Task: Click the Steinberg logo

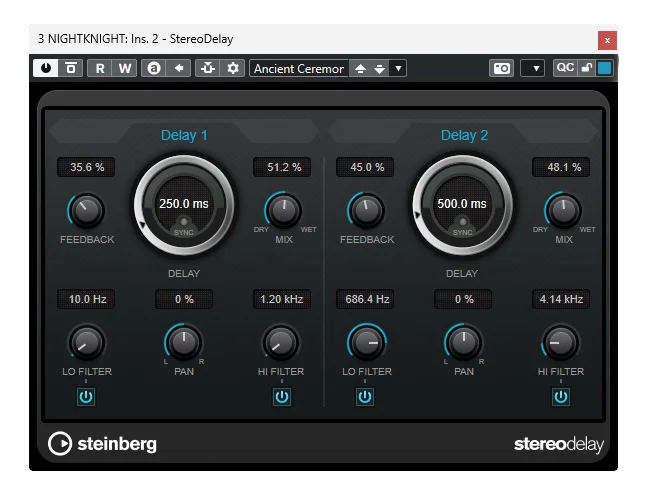Action: (102, 444)
